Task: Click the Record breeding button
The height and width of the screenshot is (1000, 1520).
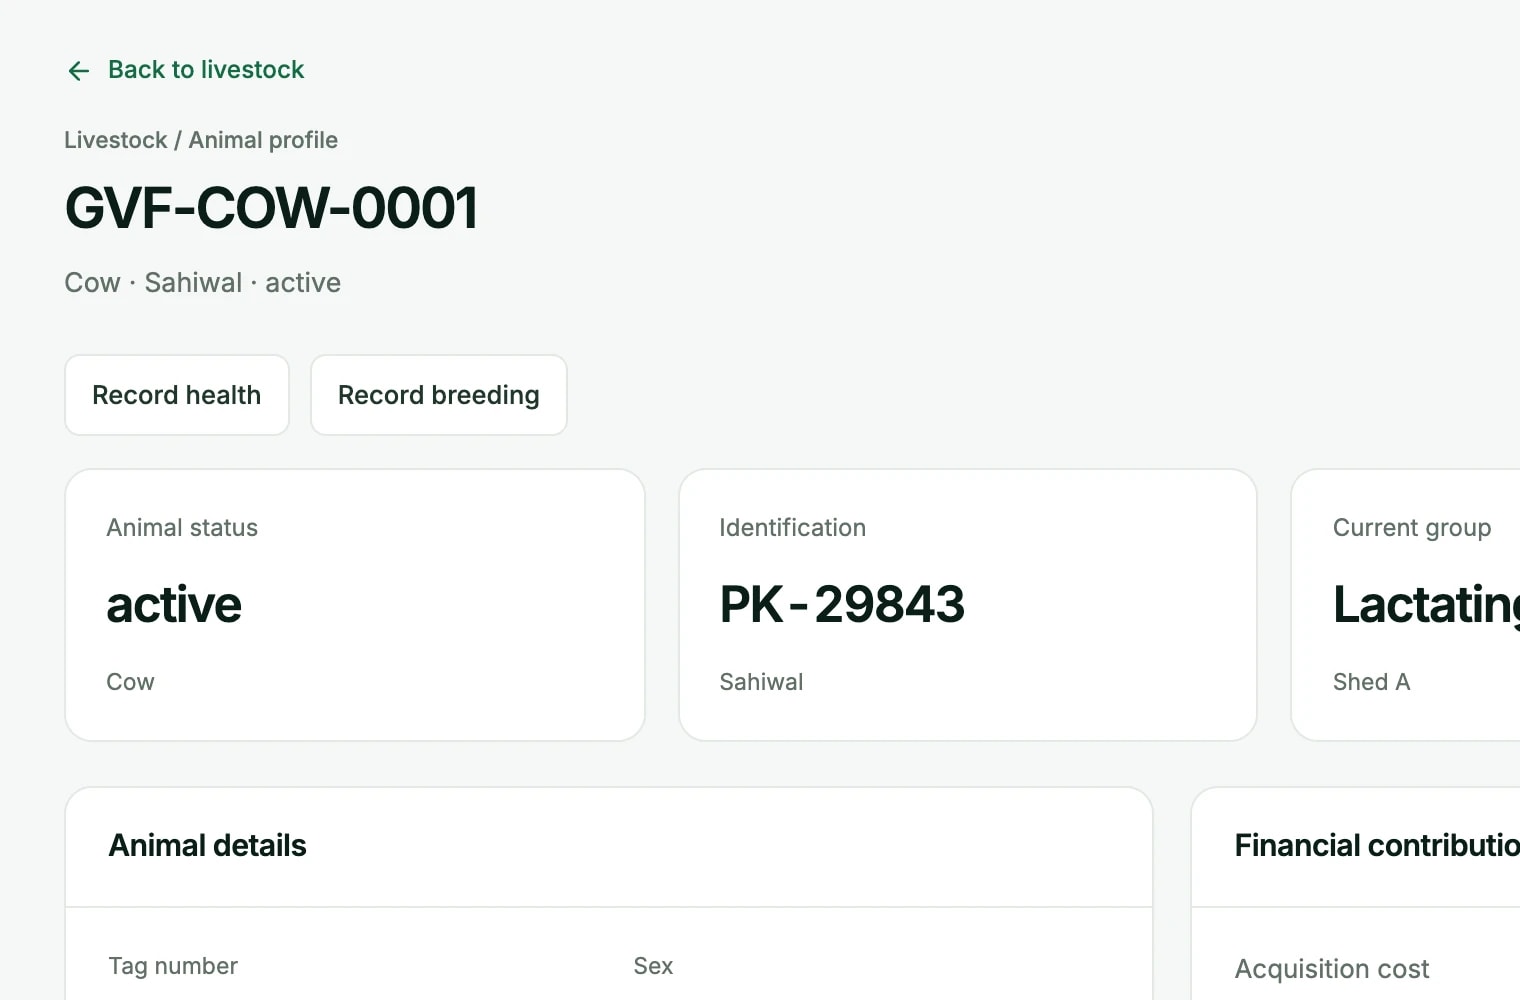Action: (439, 395)
